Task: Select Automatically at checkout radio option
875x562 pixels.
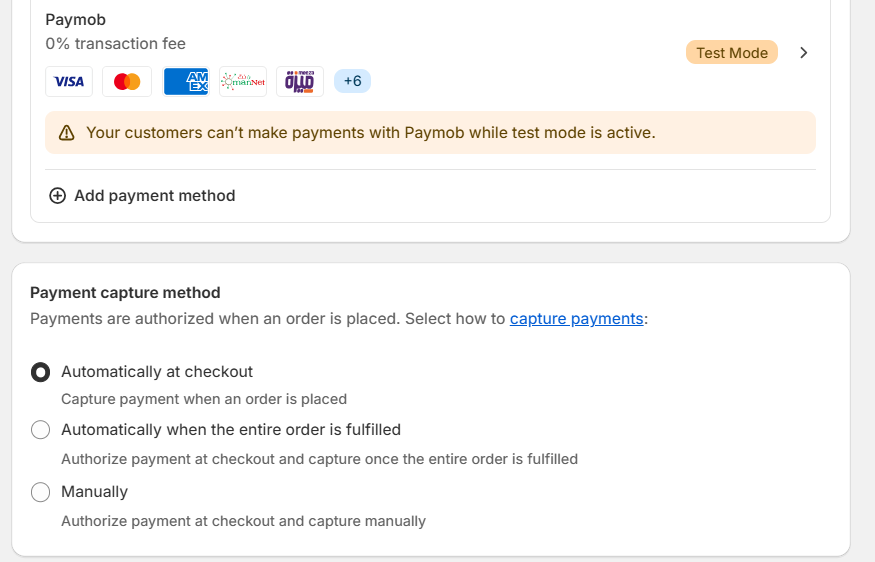Action: point(40,372)
